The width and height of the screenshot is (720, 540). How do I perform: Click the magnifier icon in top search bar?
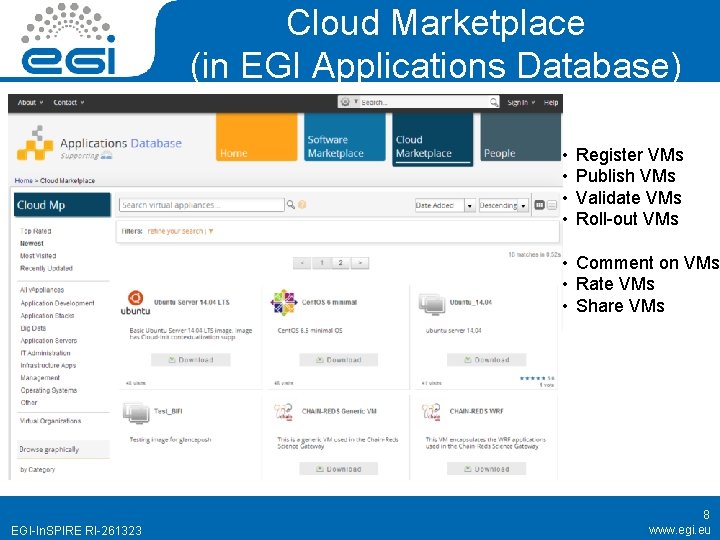coord(494,102)
